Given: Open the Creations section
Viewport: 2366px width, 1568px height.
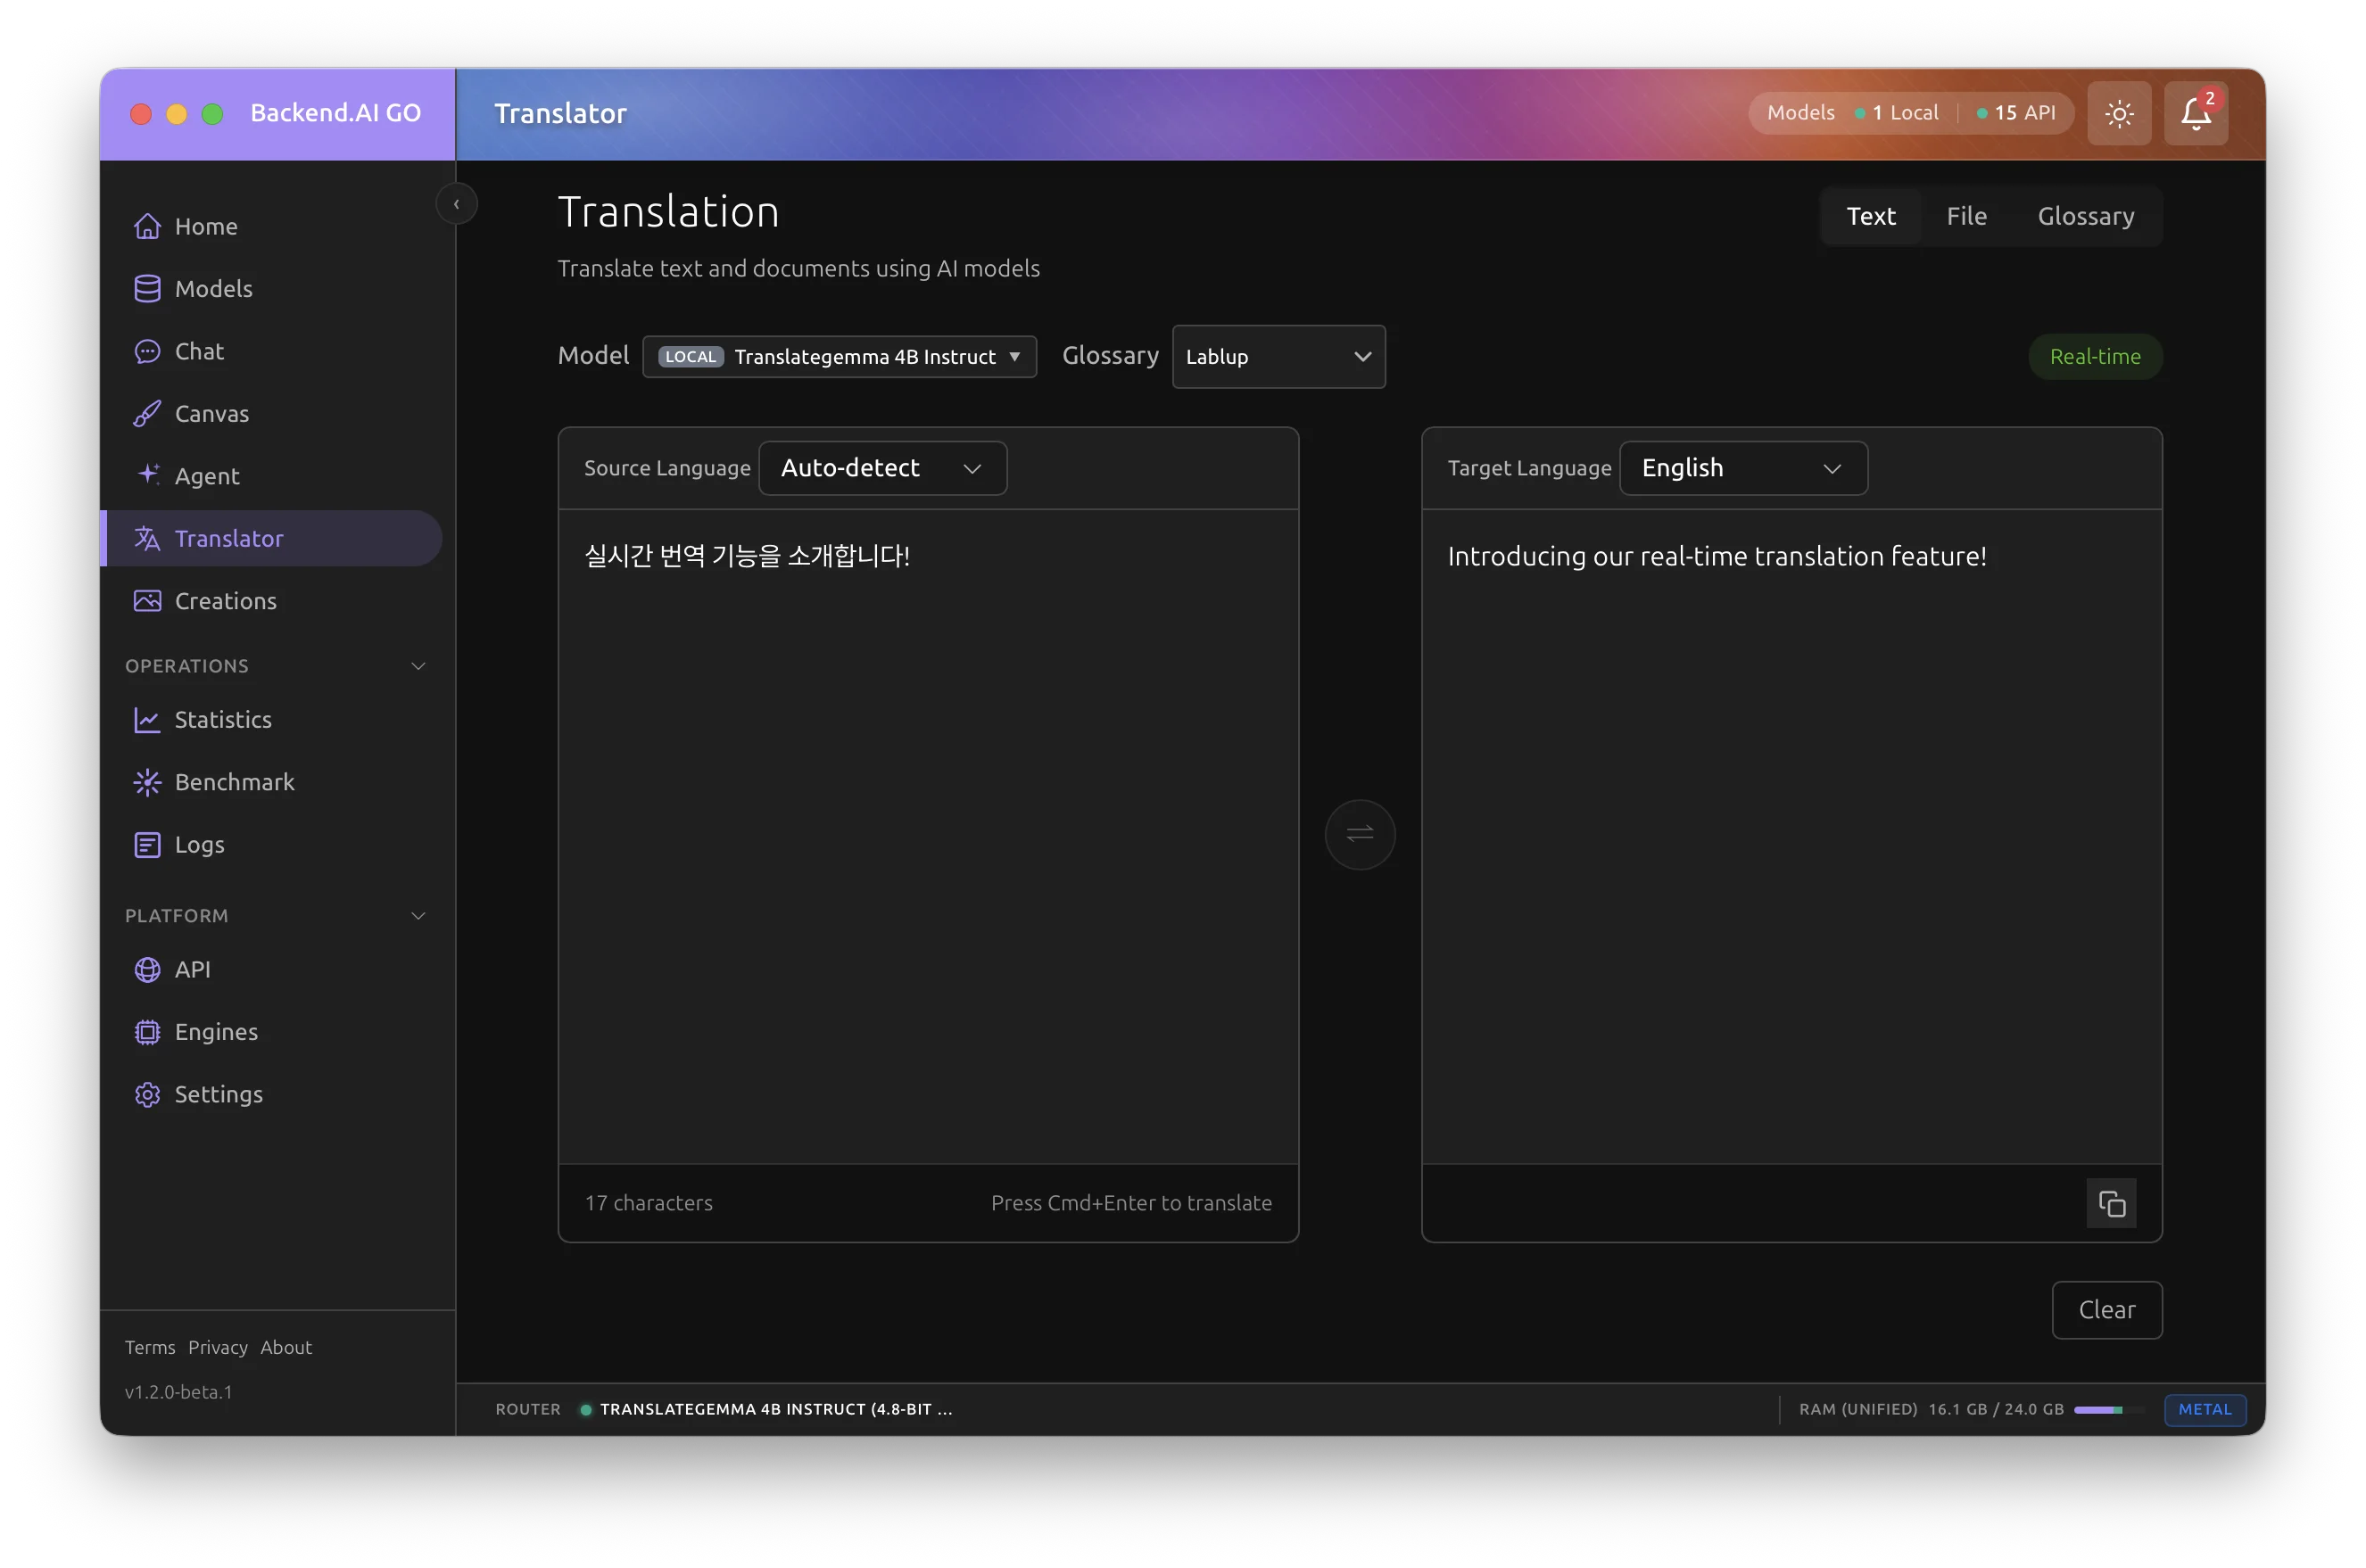Looking at the screenshot, I should click(x=225, y=600).
